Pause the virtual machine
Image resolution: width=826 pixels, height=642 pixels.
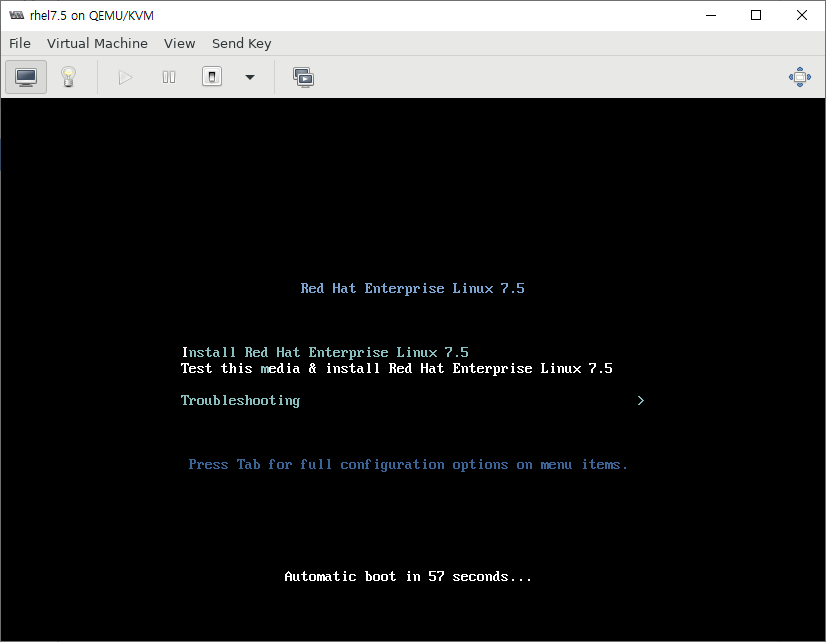[169, 77]
